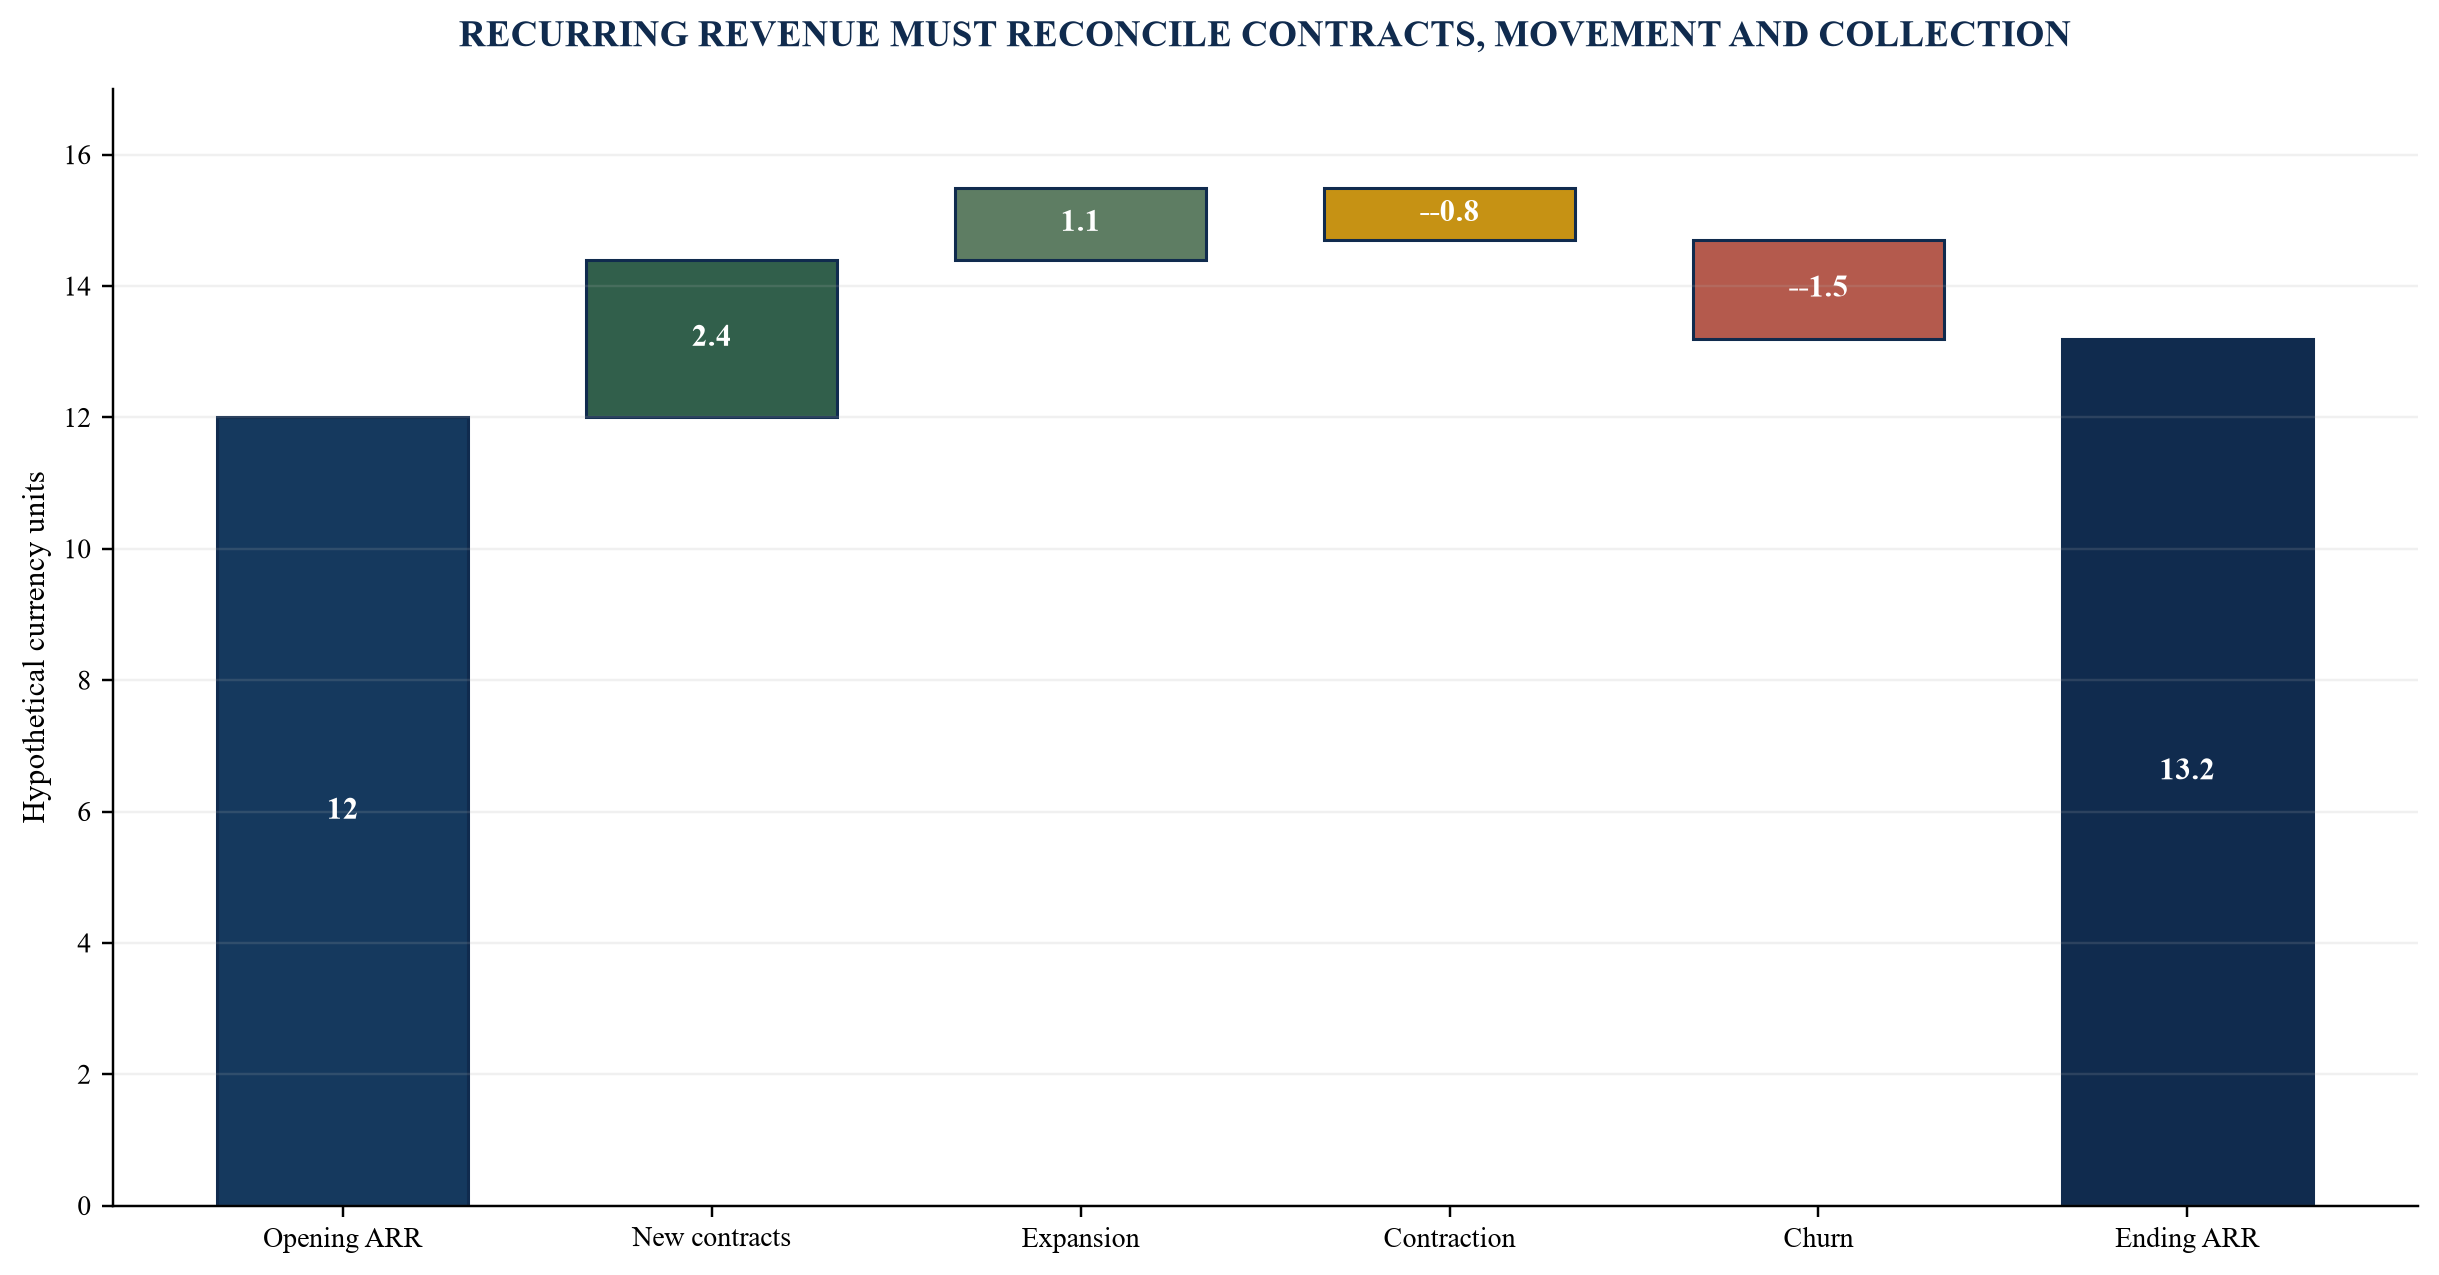
Task: Click the 'Expansion' x-axis label
Action: click(x=1081, y=1238)
